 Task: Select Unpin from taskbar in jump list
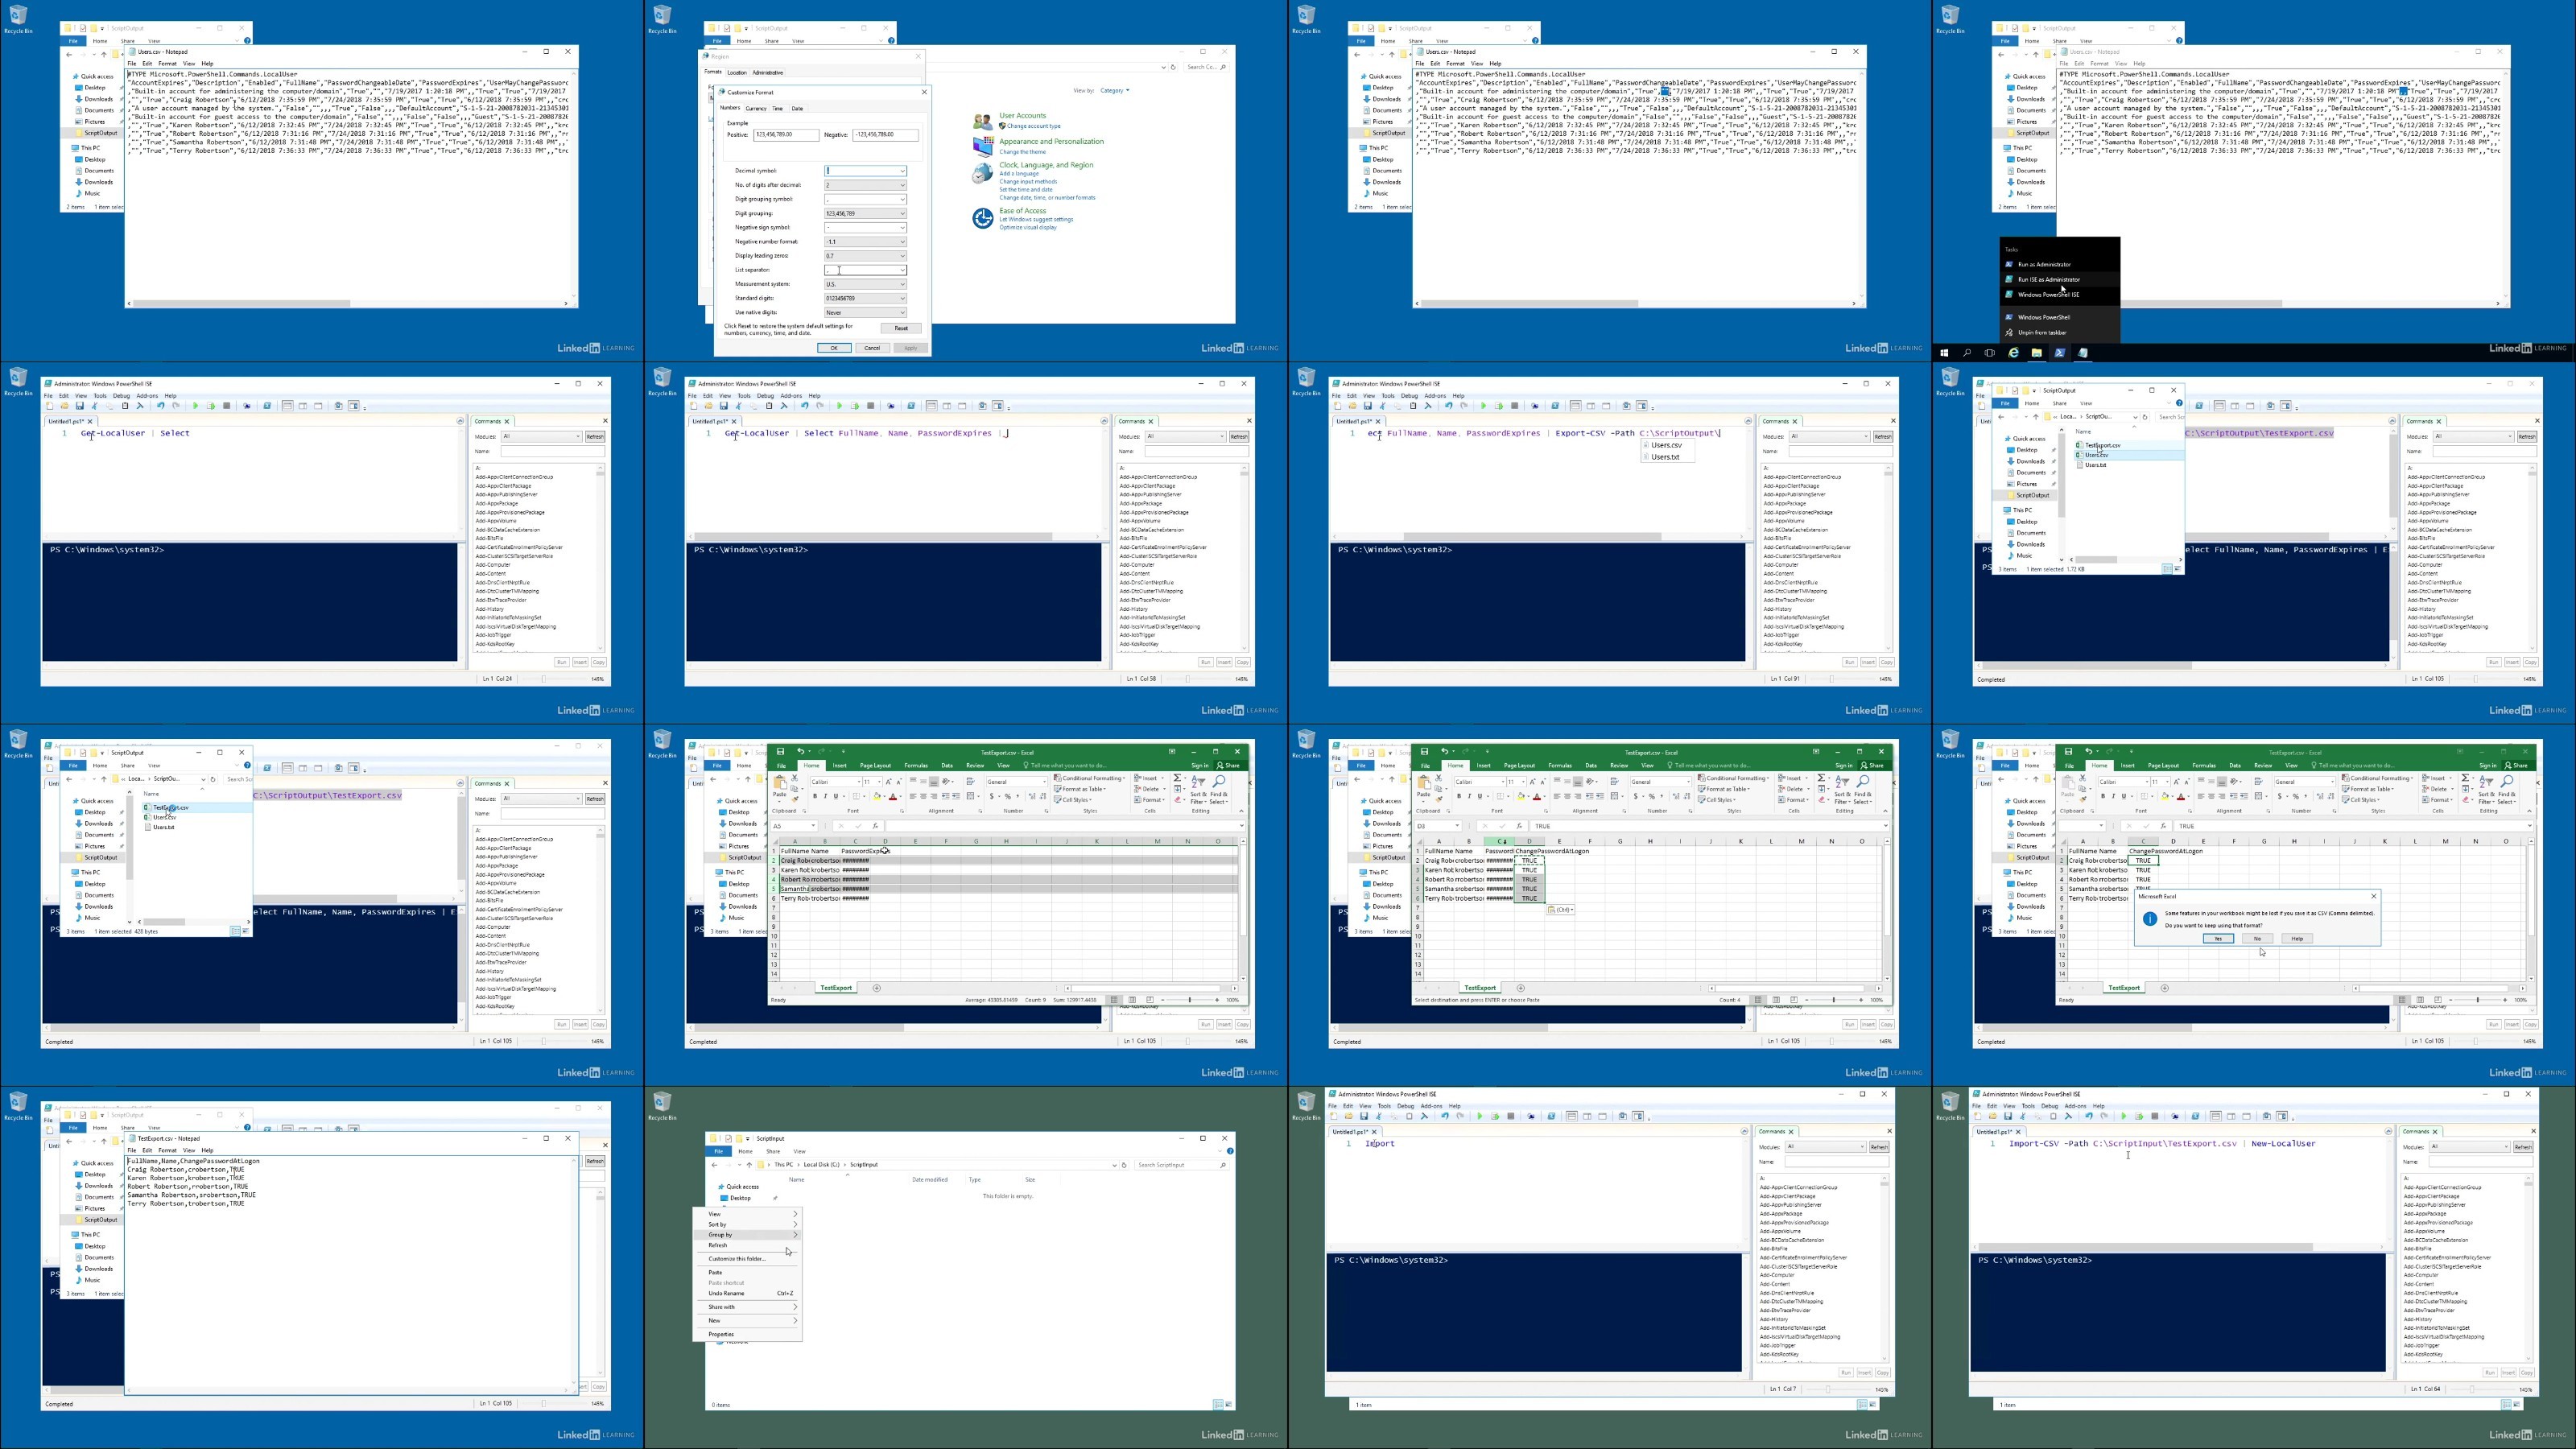click(2060, 332)
